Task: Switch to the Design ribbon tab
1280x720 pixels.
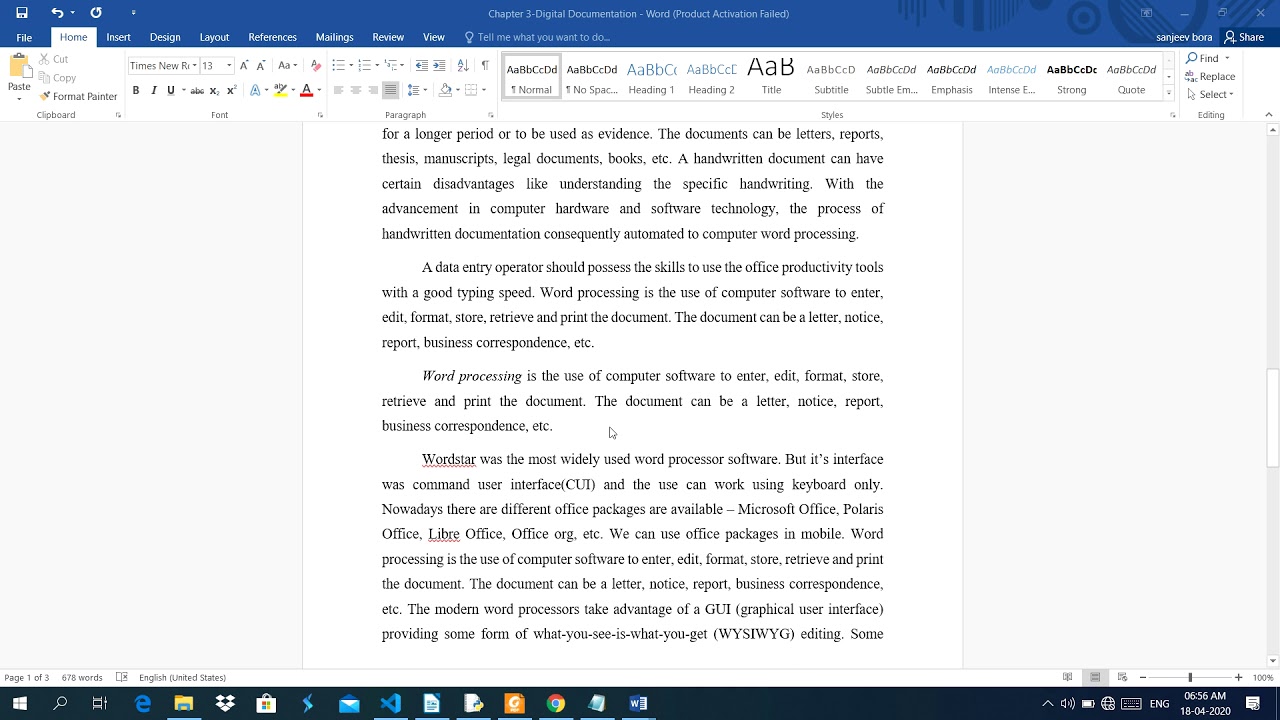Action: point(165,37)
